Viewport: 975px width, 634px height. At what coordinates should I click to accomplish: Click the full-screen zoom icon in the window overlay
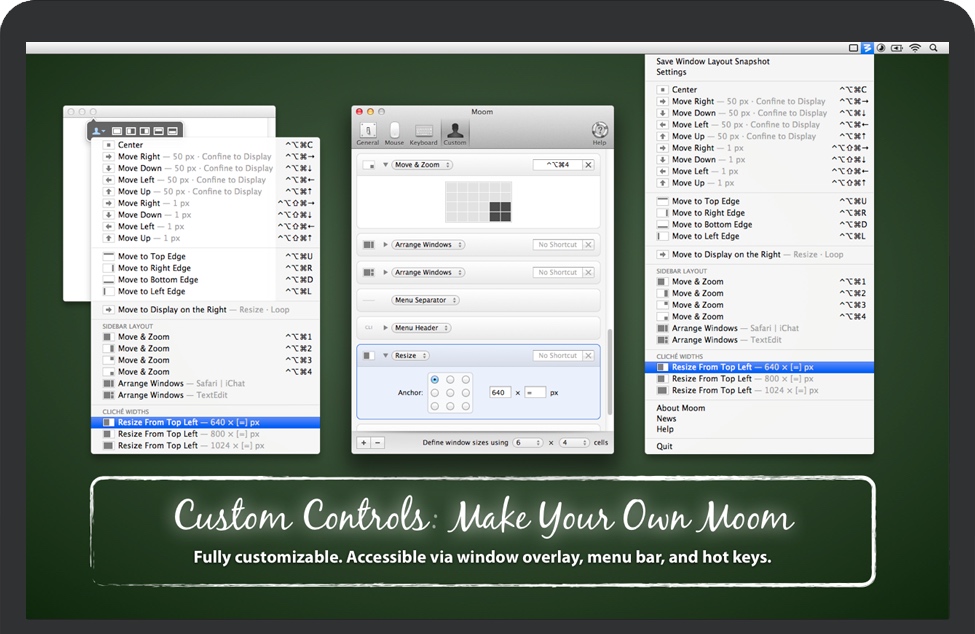pyautogui.click(x=117, y=131)
